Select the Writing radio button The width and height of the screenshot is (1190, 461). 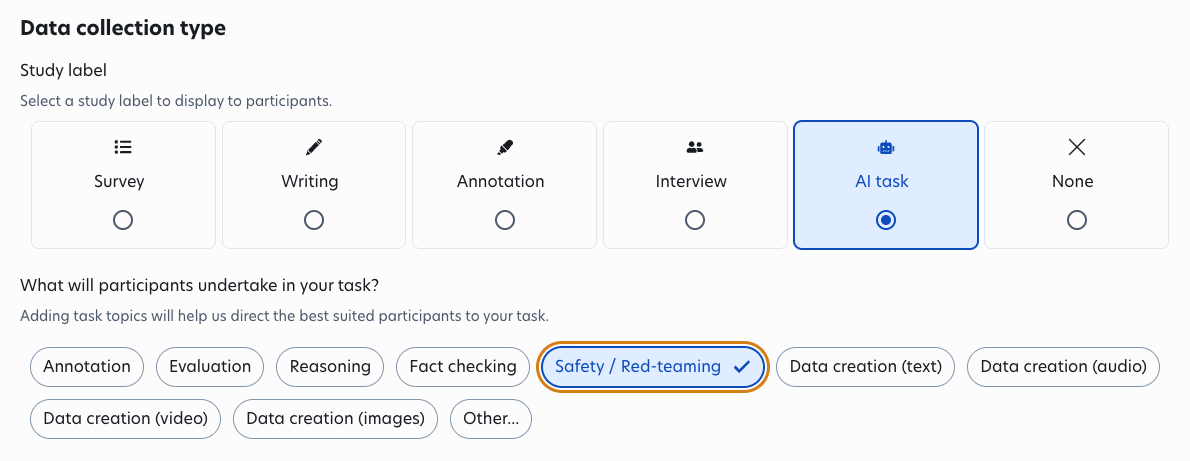tap(314, 220)
